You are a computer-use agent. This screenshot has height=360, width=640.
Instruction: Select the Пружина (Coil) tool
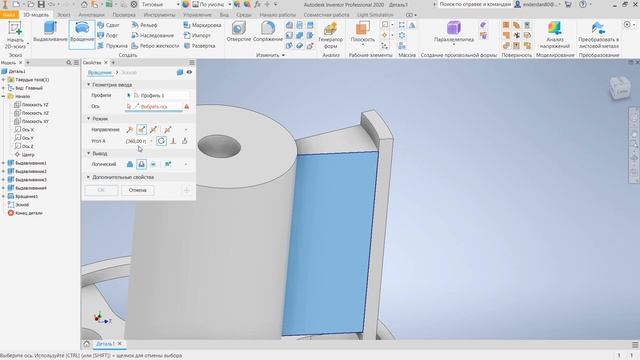coord(113,46)
